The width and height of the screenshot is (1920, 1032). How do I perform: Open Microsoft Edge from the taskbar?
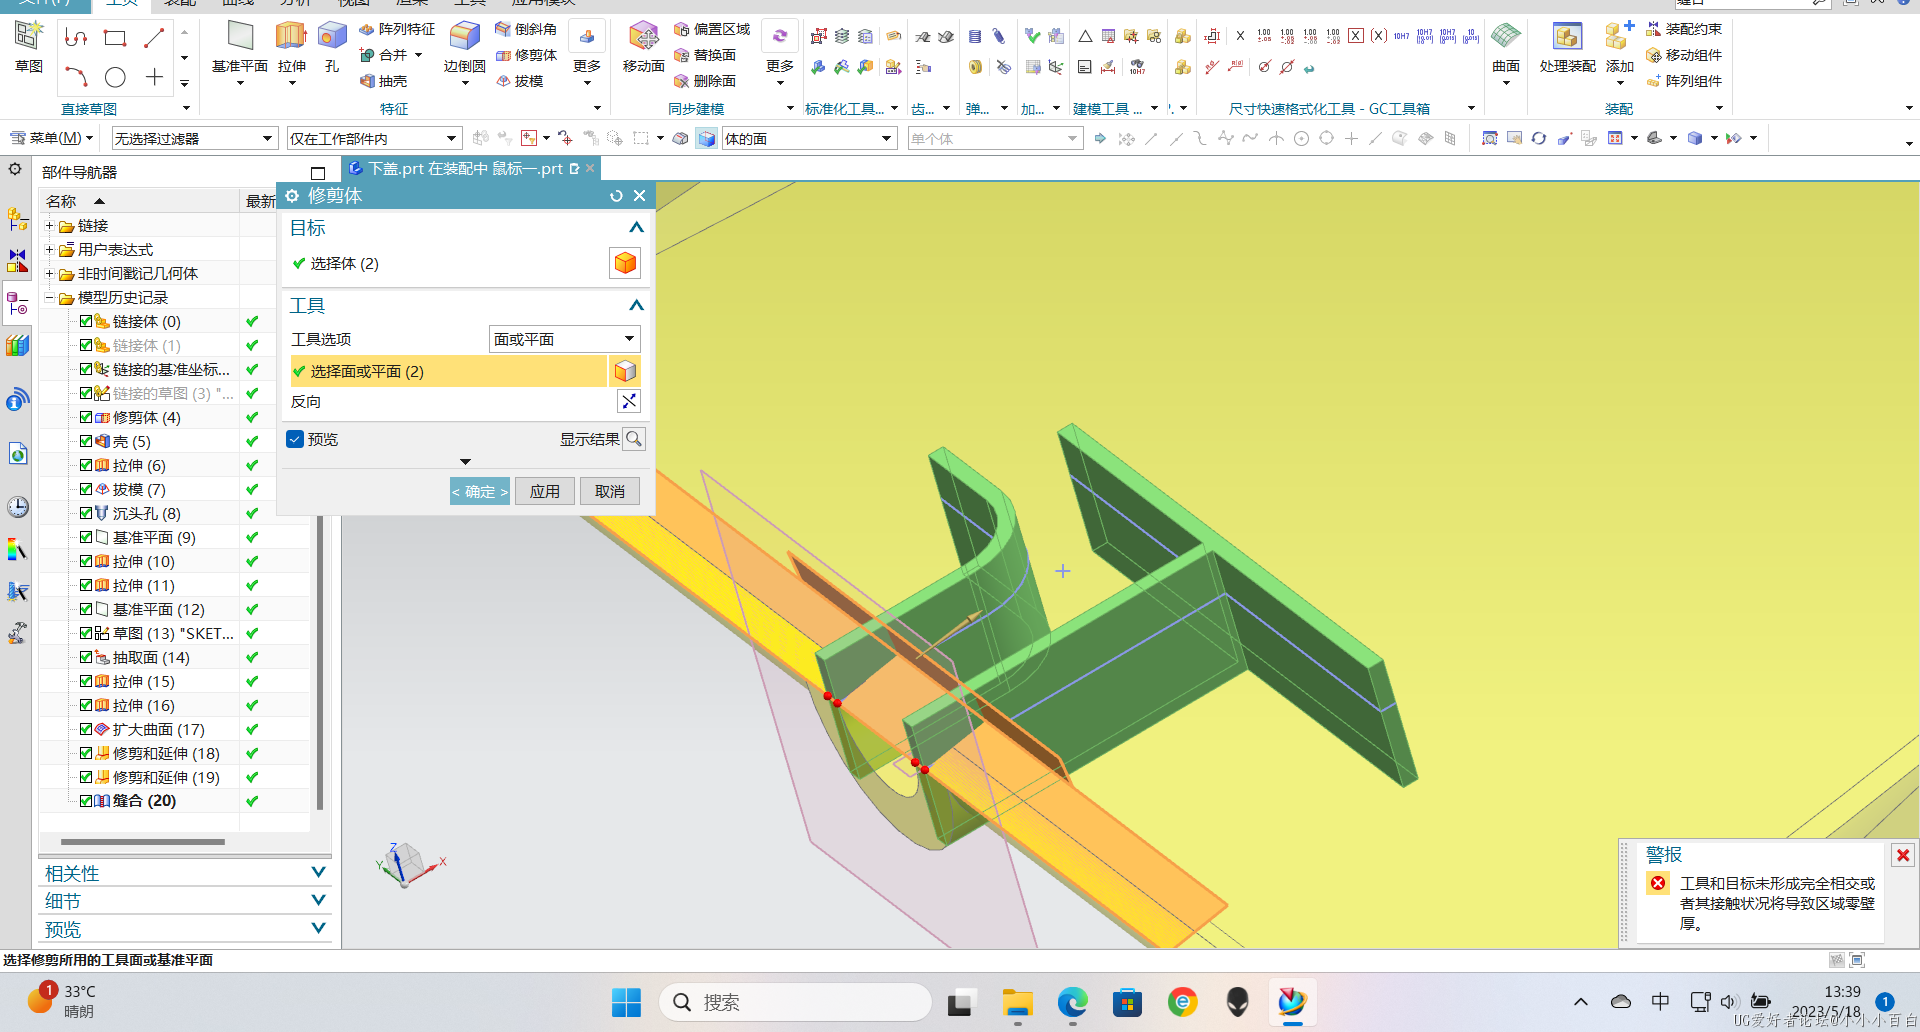(1072, 1002)
